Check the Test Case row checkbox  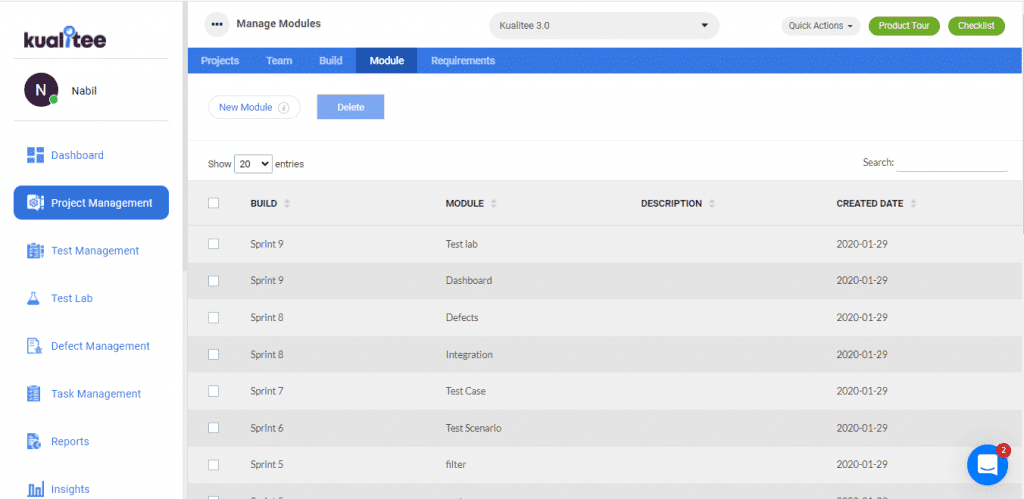point(214,391)
